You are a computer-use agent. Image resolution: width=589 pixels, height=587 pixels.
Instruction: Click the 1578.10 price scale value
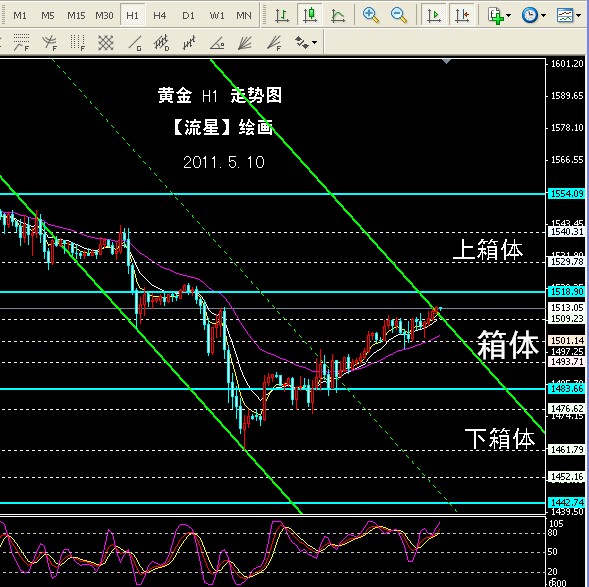[567, 128]
